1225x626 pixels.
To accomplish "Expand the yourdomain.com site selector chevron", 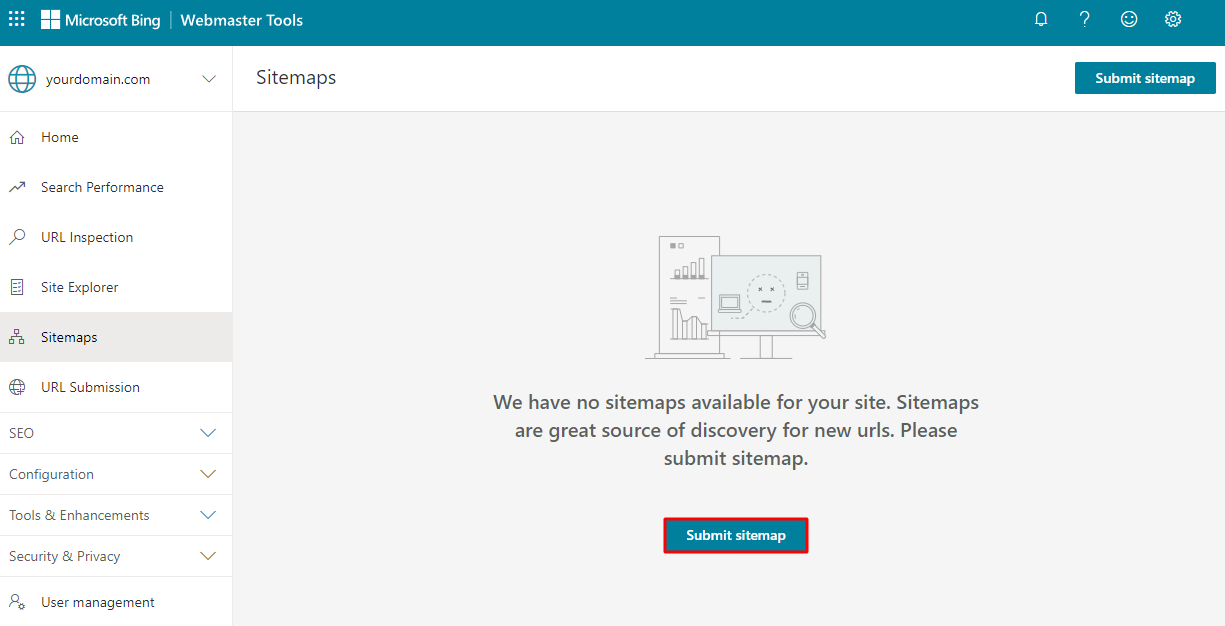I will tap(209, 79).
